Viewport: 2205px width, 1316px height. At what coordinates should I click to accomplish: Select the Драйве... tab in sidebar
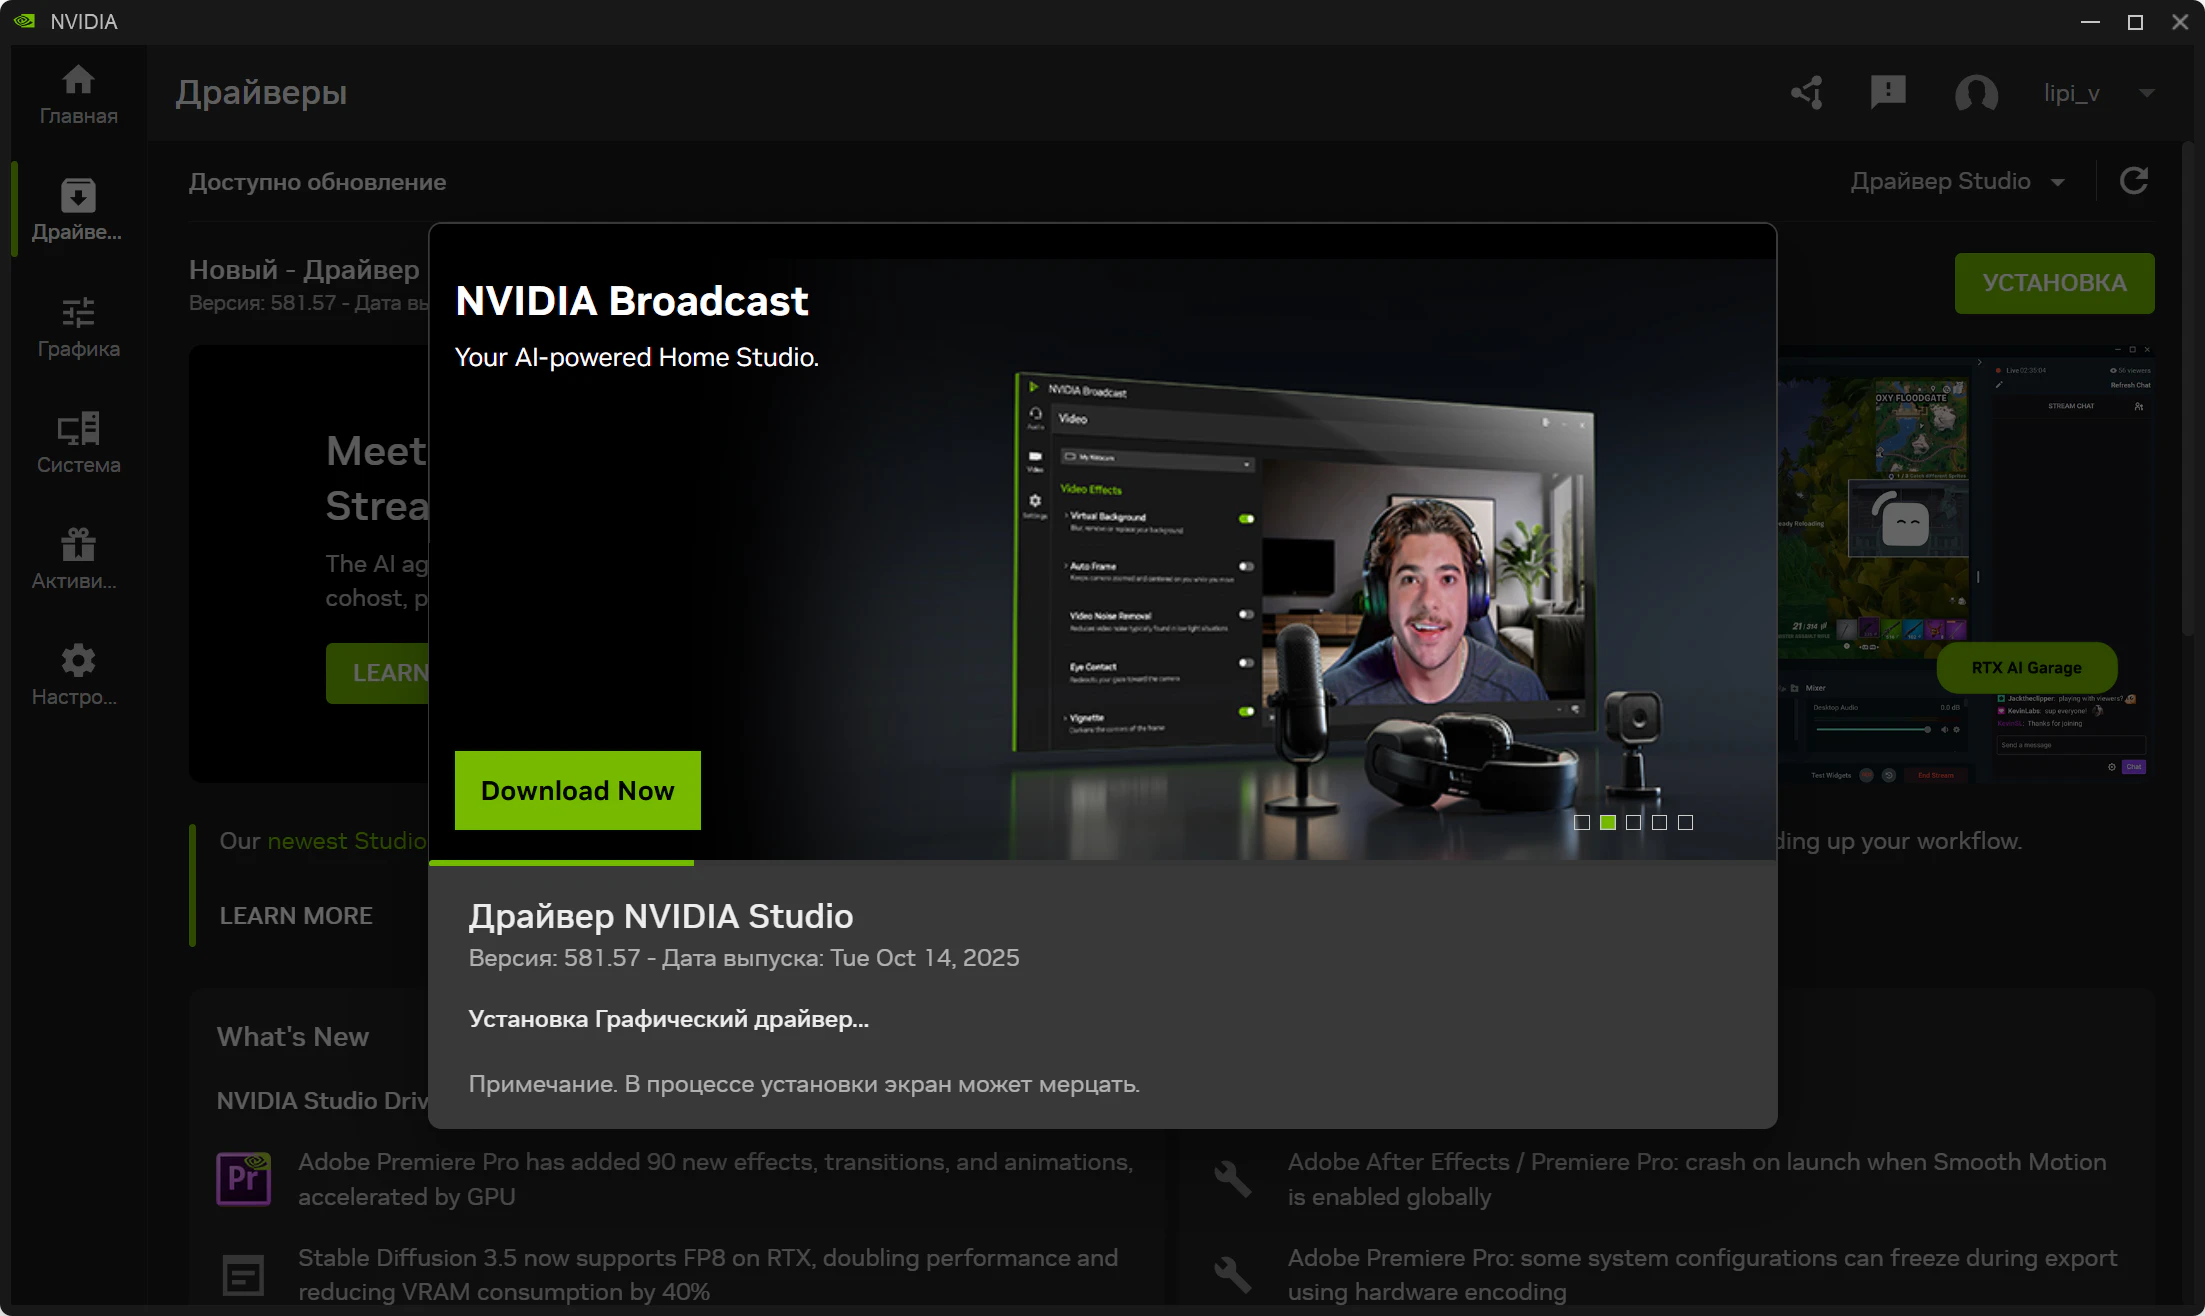tap(78, 210)
